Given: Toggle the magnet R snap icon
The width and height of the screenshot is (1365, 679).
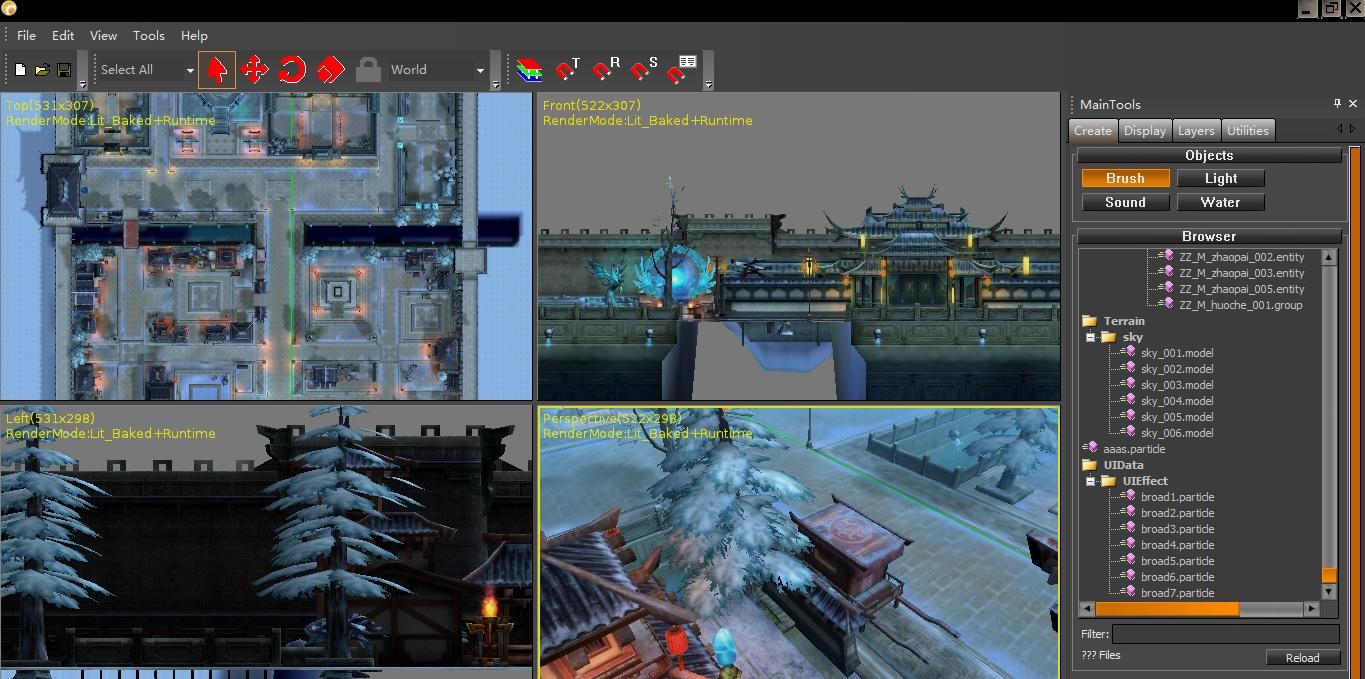Looking at the screenshot, I should click(x=606, y=70).
